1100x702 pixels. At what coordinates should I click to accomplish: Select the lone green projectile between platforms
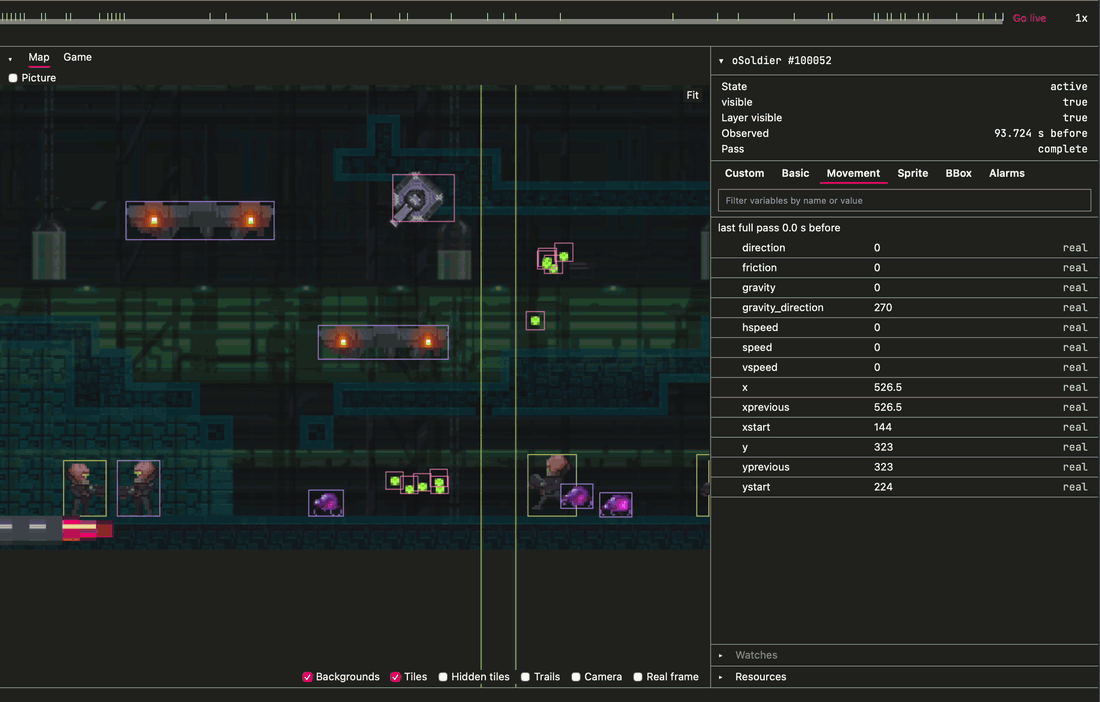click(x=535, y=320)
